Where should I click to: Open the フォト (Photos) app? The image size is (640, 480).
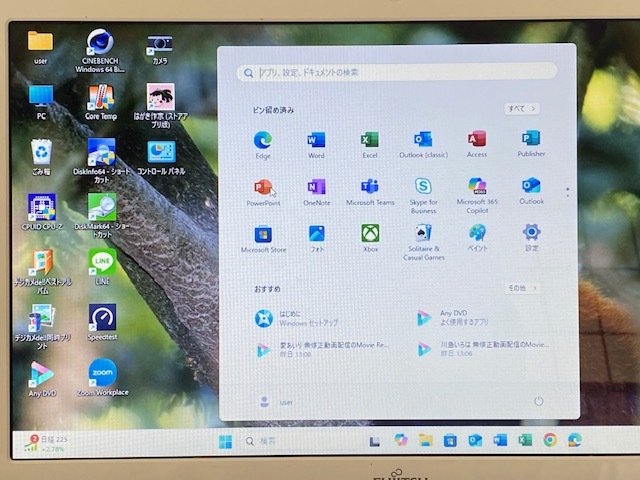pos(317,239)
